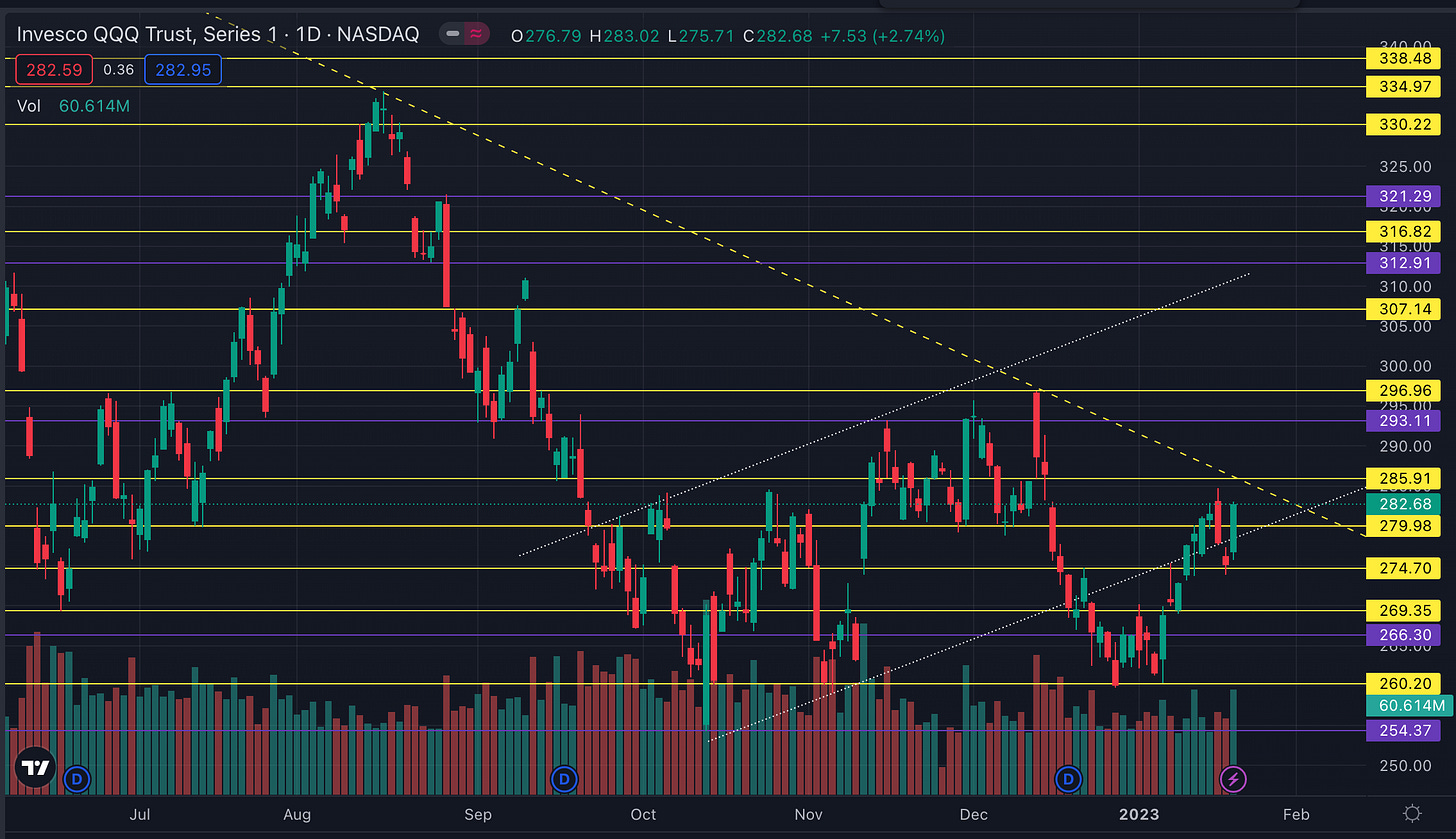Click the Feb label on the time axis
Image resolution: width=1456 pixels, height=839 pixels.
(x=1296, y=814)
